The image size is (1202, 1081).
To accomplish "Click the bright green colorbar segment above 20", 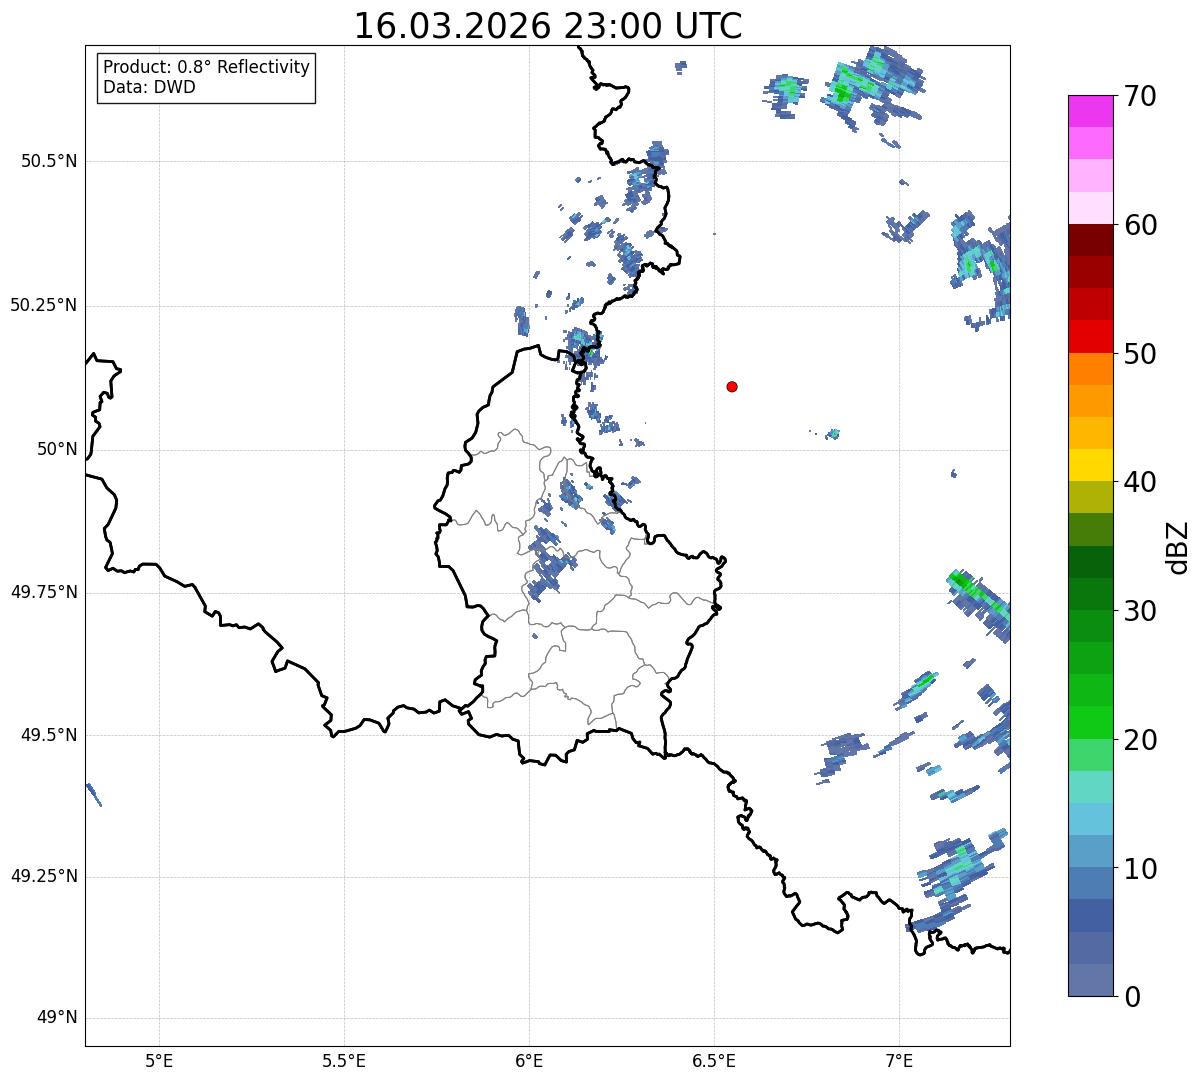I will point(1090,723).
